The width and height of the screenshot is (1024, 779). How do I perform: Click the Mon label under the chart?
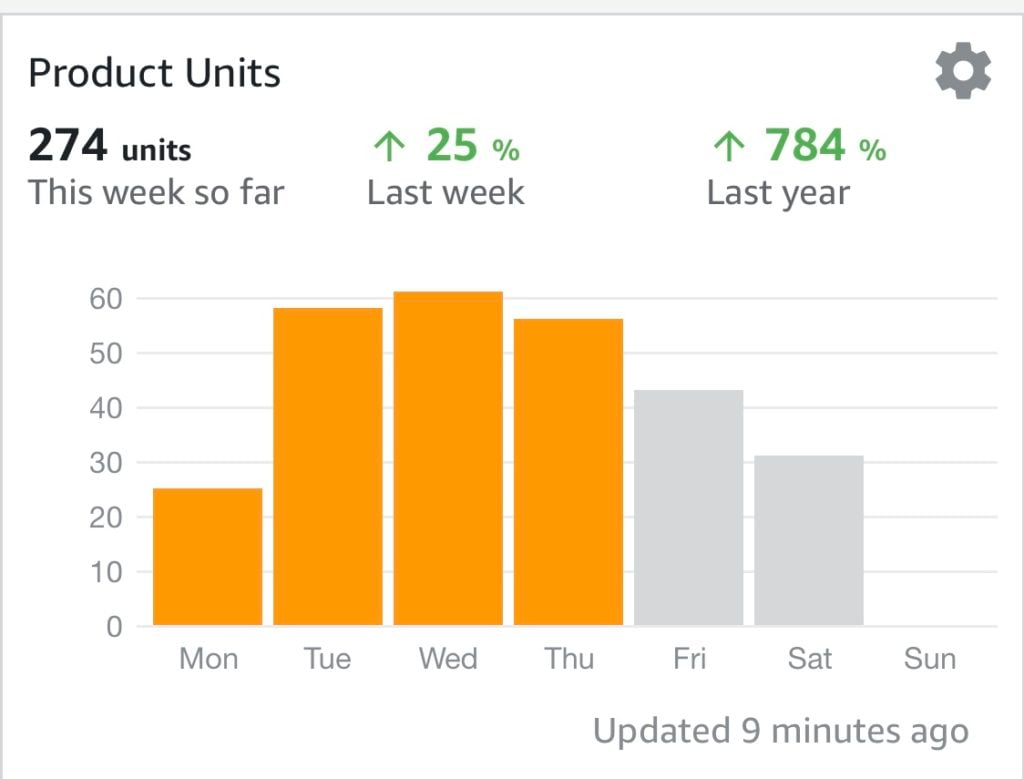208,659
